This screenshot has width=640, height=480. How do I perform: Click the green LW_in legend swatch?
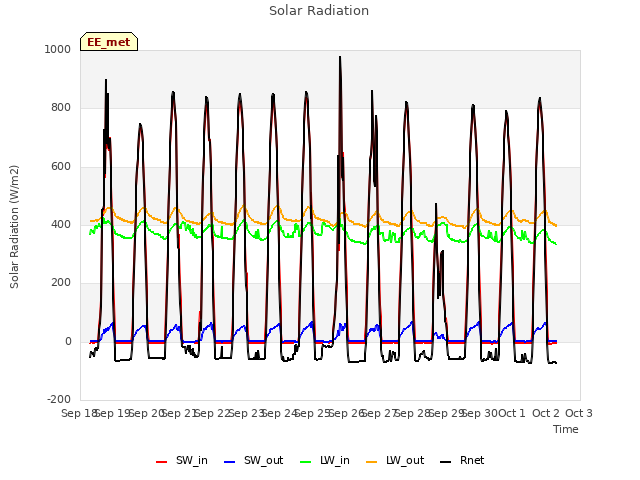(x=306, y=462)
